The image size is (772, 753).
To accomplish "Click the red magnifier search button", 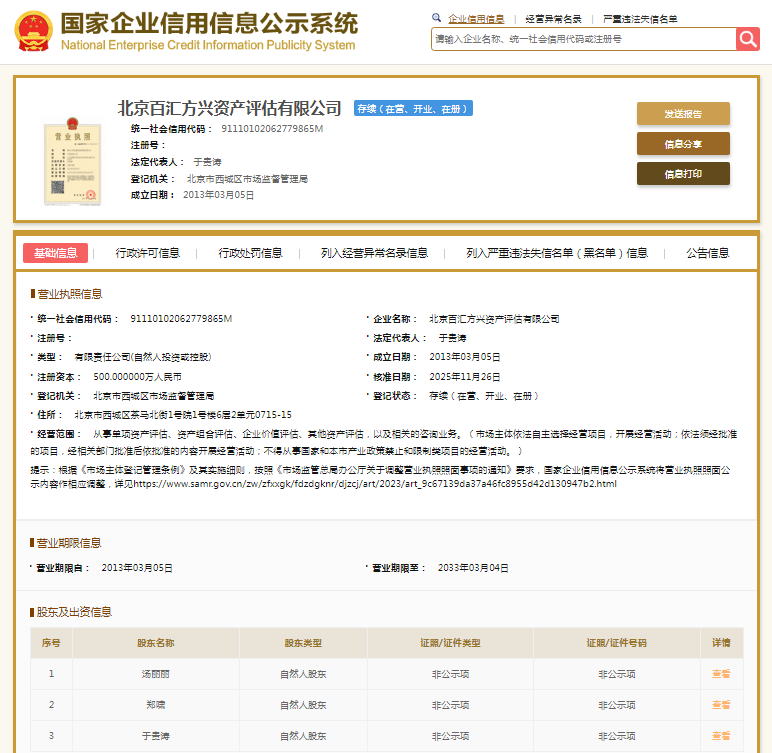I will (748, 39).
